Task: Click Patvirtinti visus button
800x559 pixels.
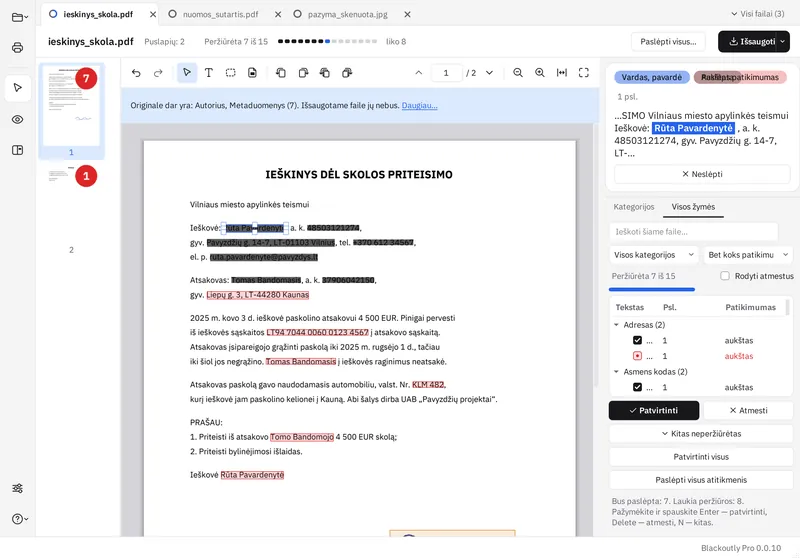Action: (701, 456)
